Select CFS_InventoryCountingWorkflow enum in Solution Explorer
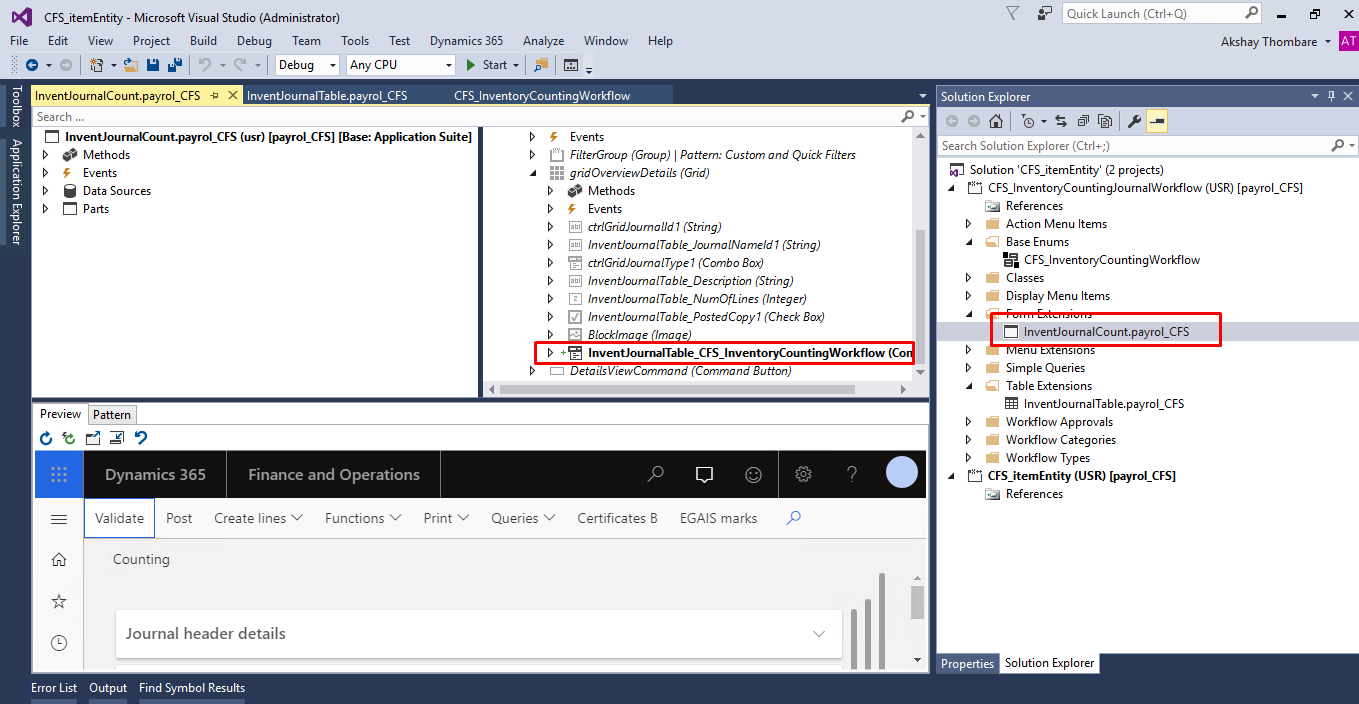The width and height of the screenshot is (1359, 704). 1111,260
